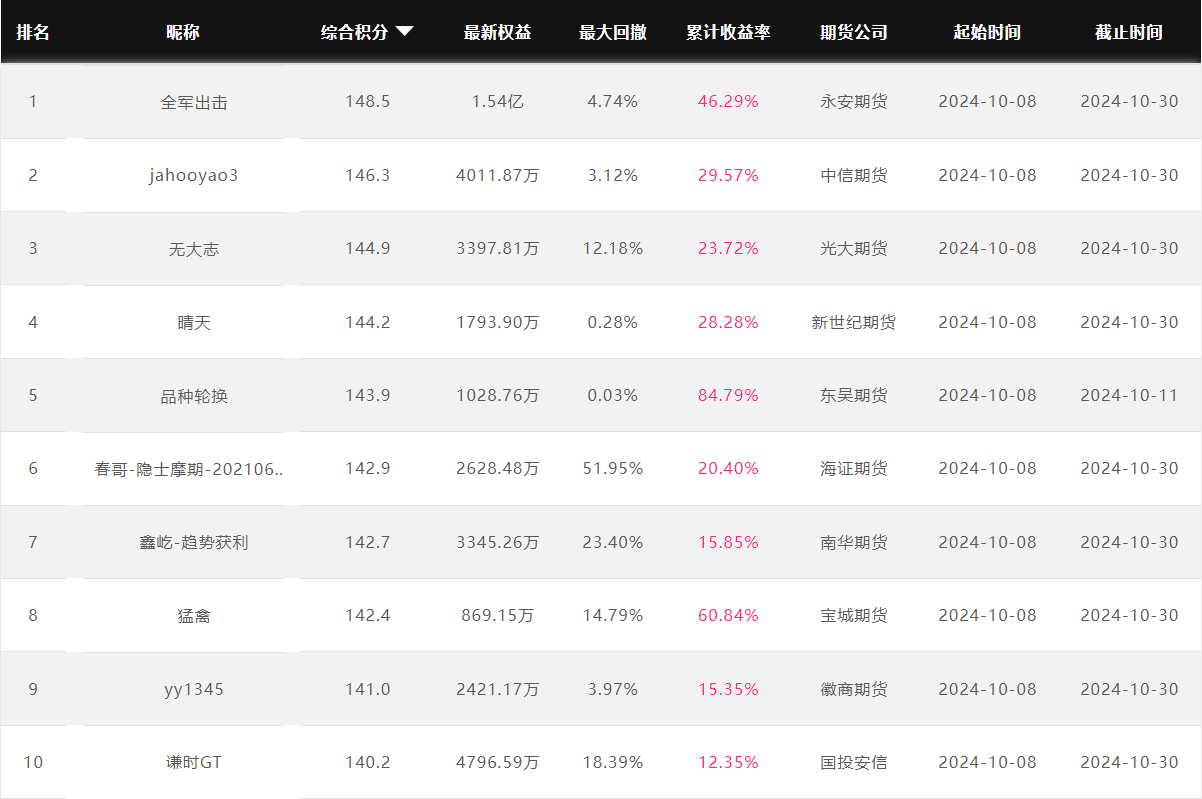This screenshot has height=799, width=1202.
Task: Click 光大期货 in the company column
Action: click(853, 248)
